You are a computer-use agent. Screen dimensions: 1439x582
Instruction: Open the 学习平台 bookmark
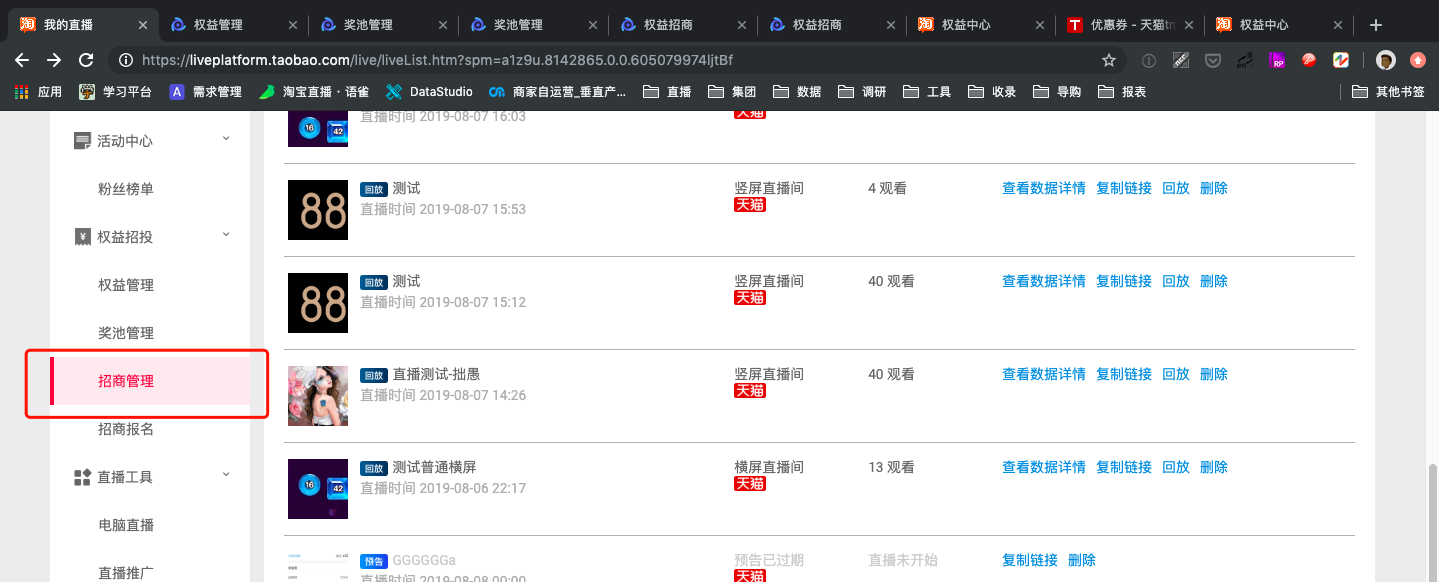(116, 91)
